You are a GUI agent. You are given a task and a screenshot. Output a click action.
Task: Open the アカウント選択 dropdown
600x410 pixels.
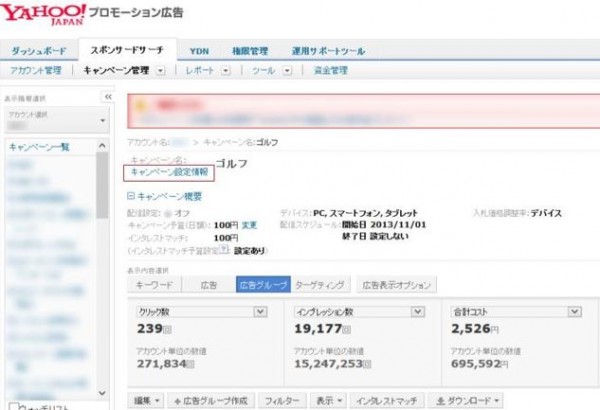(57, 120)
